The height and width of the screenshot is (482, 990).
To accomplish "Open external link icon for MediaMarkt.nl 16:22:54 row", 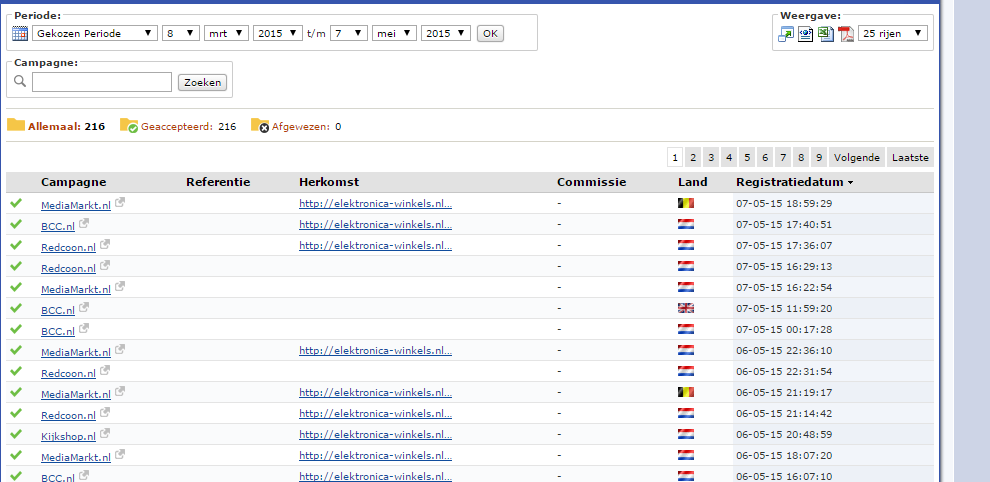I will click(x=120, y=286).
